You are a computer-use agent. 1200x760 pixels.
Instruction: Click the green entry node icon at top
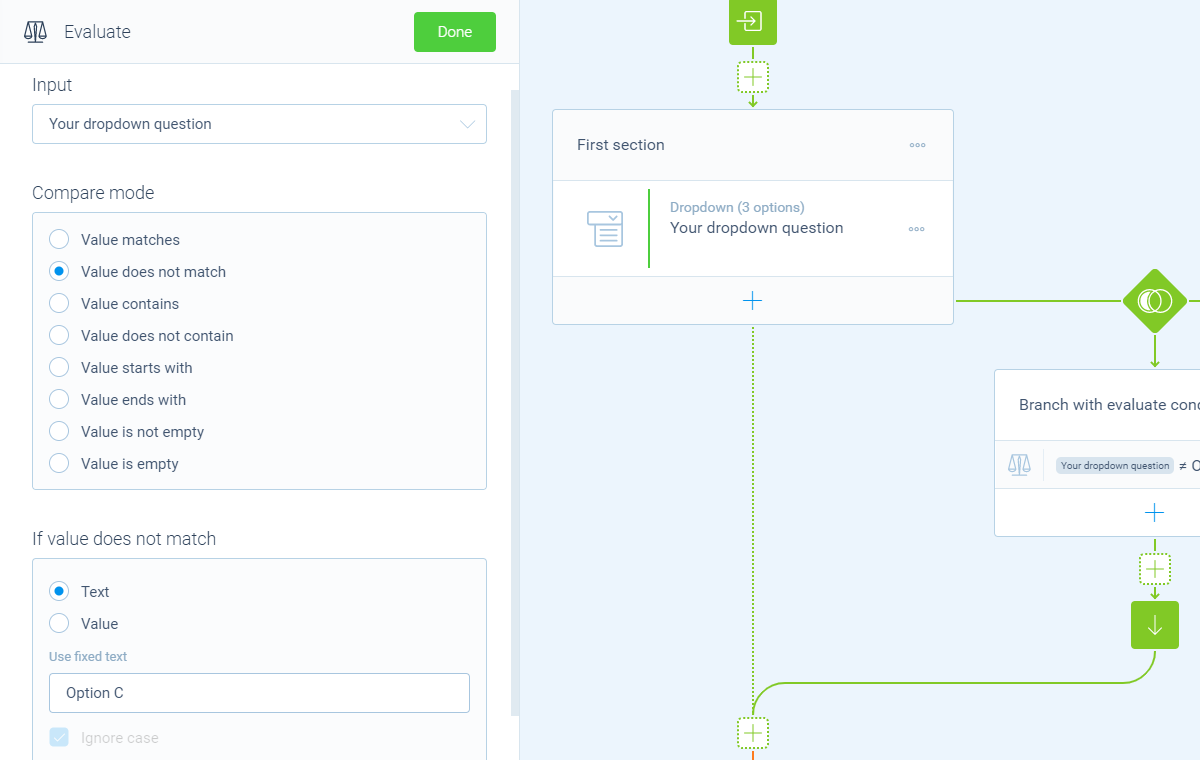[x=753, y=22]
